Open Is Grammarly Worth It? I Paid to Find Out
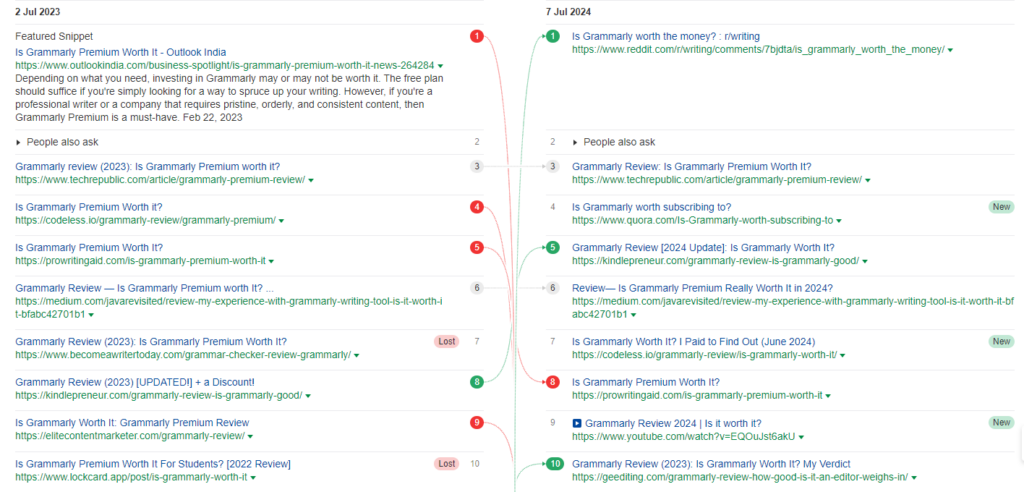 pyautogui.click(x=694, y=342)
